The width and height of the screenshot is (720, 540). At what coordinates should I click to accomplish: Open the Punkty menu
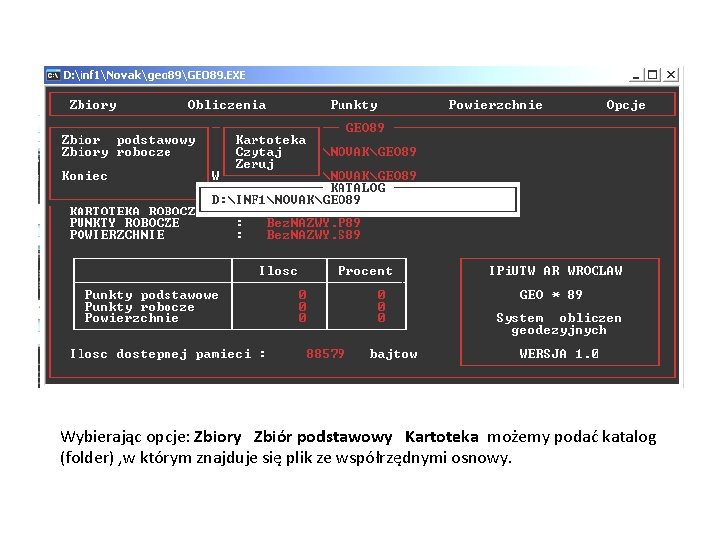(x=354, y=105)
